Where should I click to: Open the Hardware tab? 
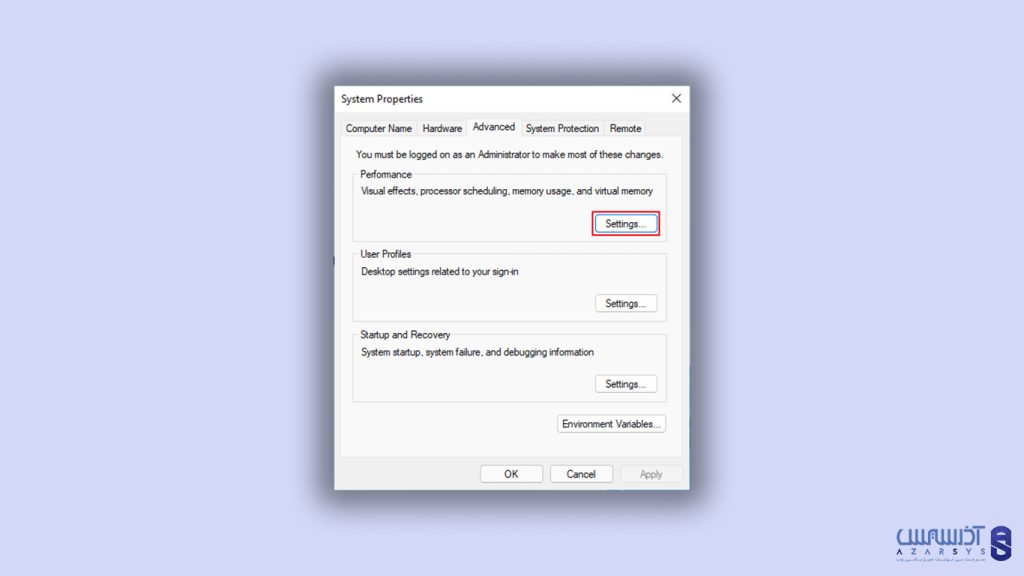442,128
